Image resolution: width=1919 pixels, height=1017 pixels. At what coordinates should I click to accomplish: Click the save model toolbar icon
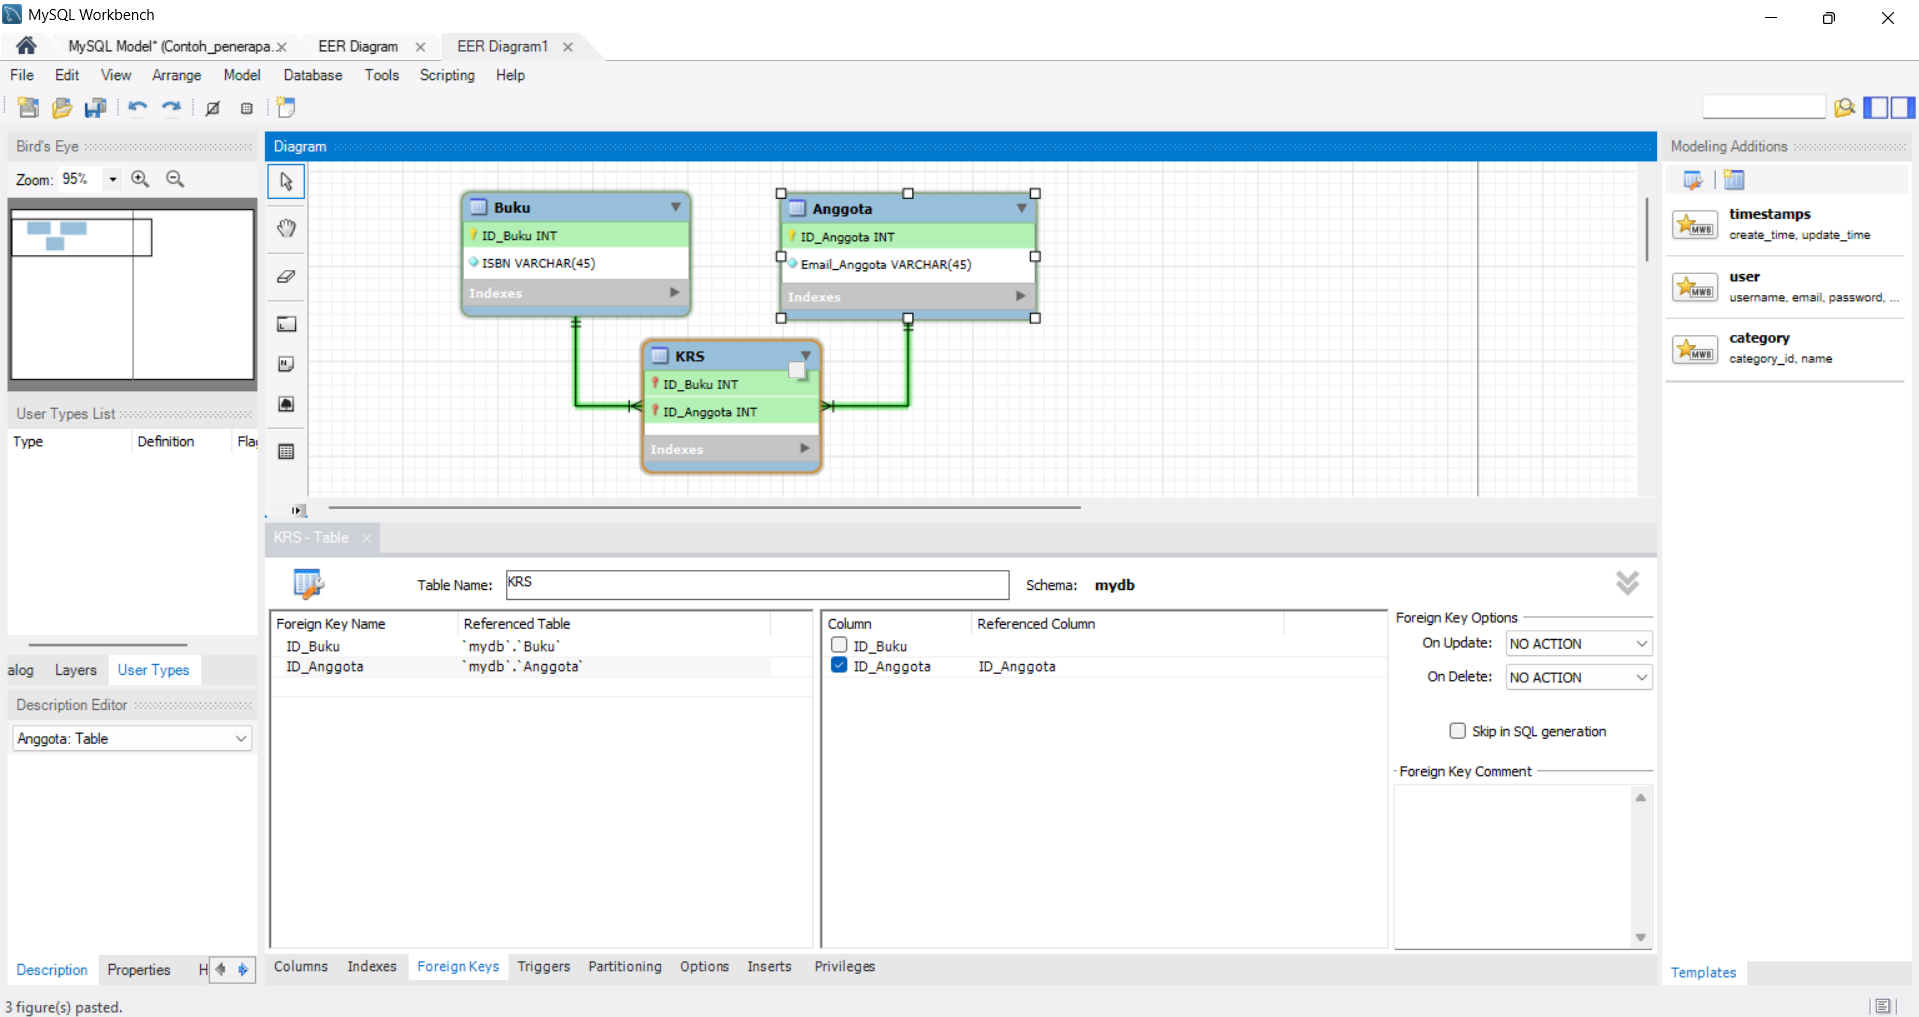click(96, 108)
